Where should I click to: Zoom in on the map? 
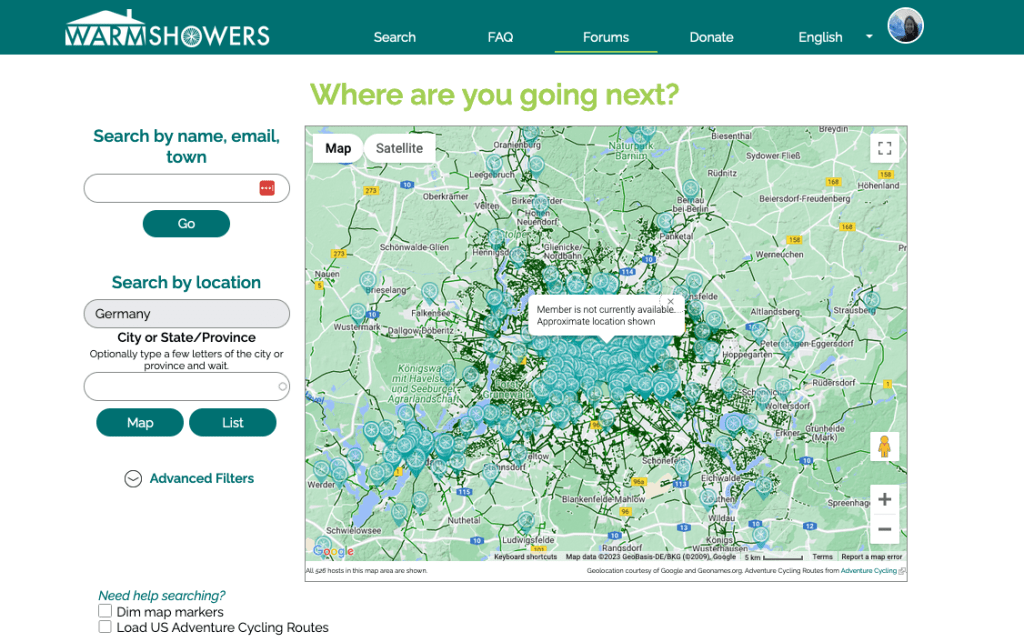click(884, 499)
